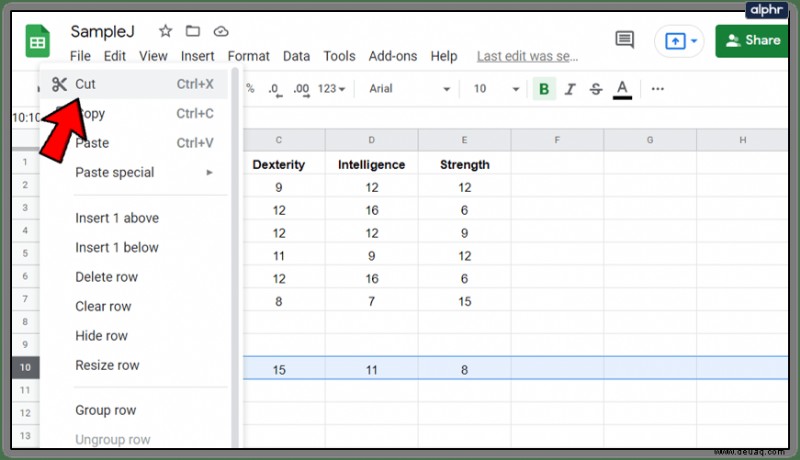Viewport: 800px width, 460px height.
Task: Click the decrease decimal places button
Action: click(x=275, y=90)
